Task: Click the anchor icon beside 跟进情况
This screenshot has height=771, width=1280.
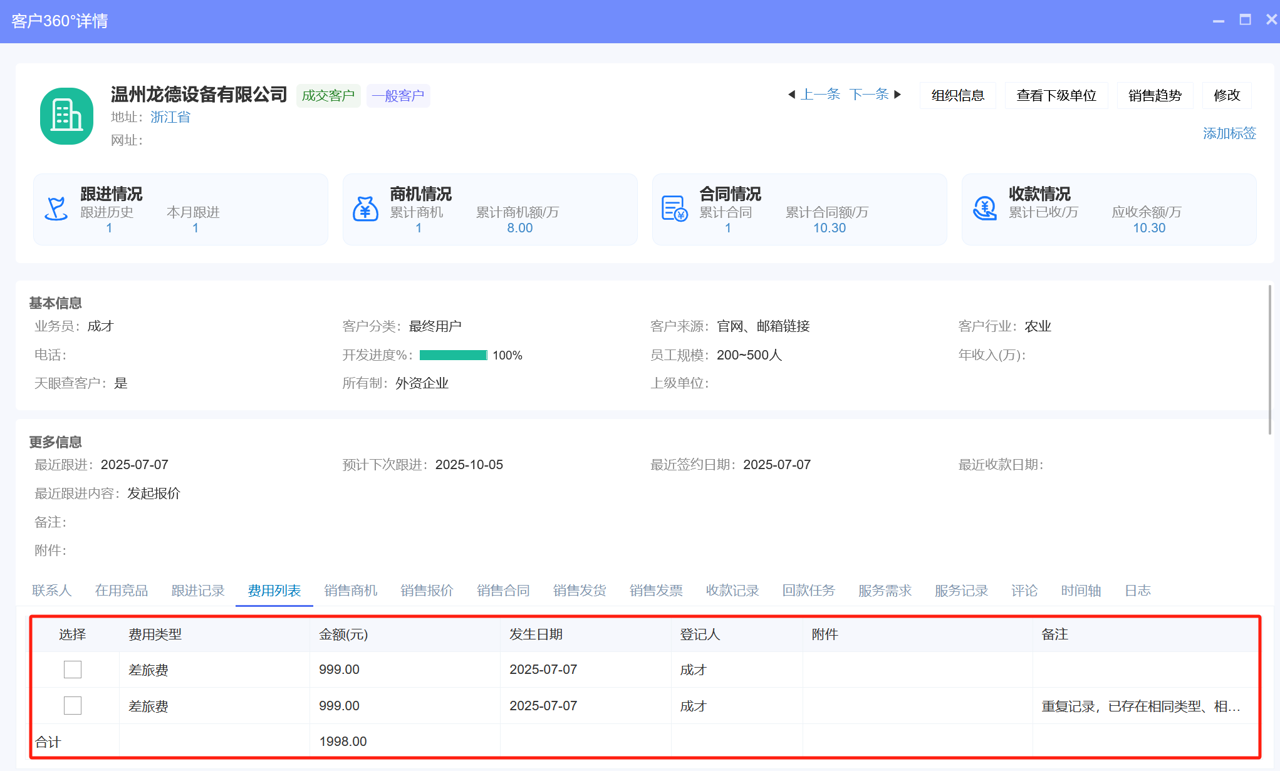Action: point(57,208)
